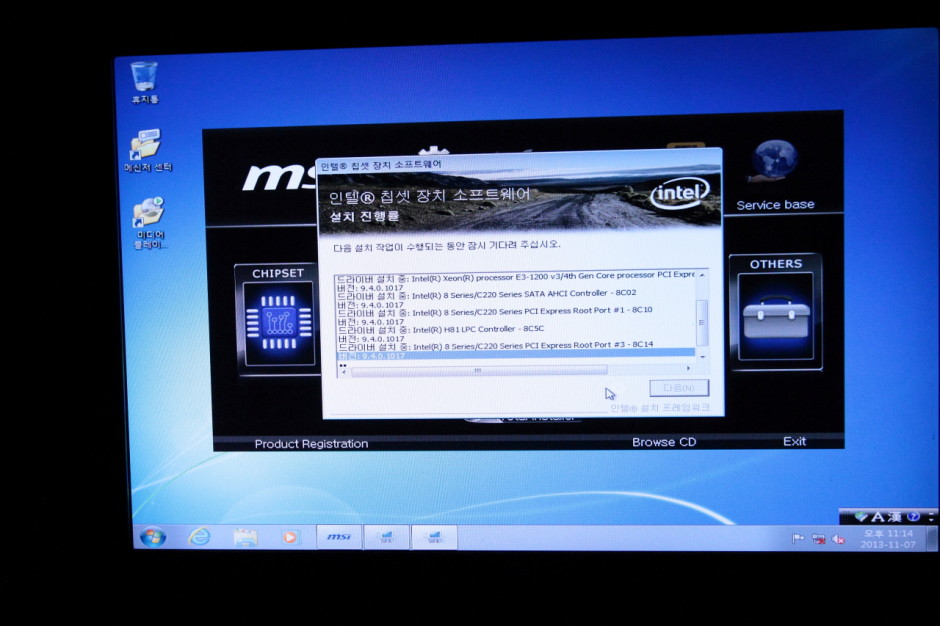This screenshot has height=626, width=940.
Task: Click the 다음(N) button in the Intel dialog
Action: pos(679,388)
